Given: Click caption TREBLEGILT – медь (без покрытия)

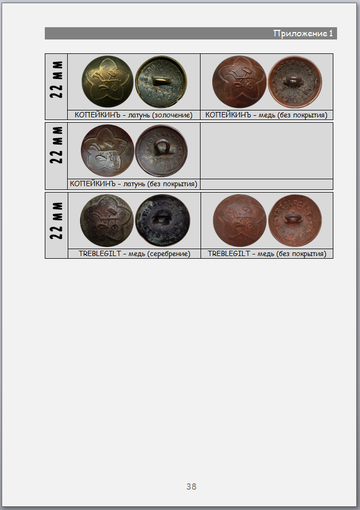Looking at the screenshot, I should point(267,254).
